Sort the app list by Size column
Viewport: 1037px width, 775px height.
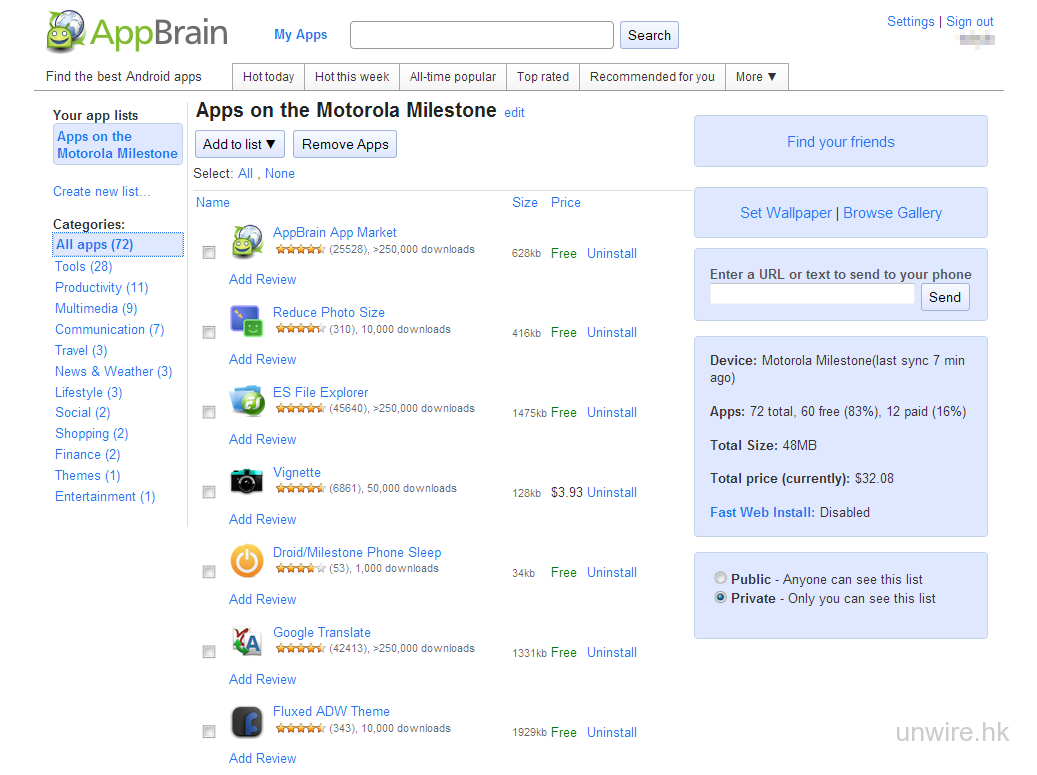pos(525,202)
